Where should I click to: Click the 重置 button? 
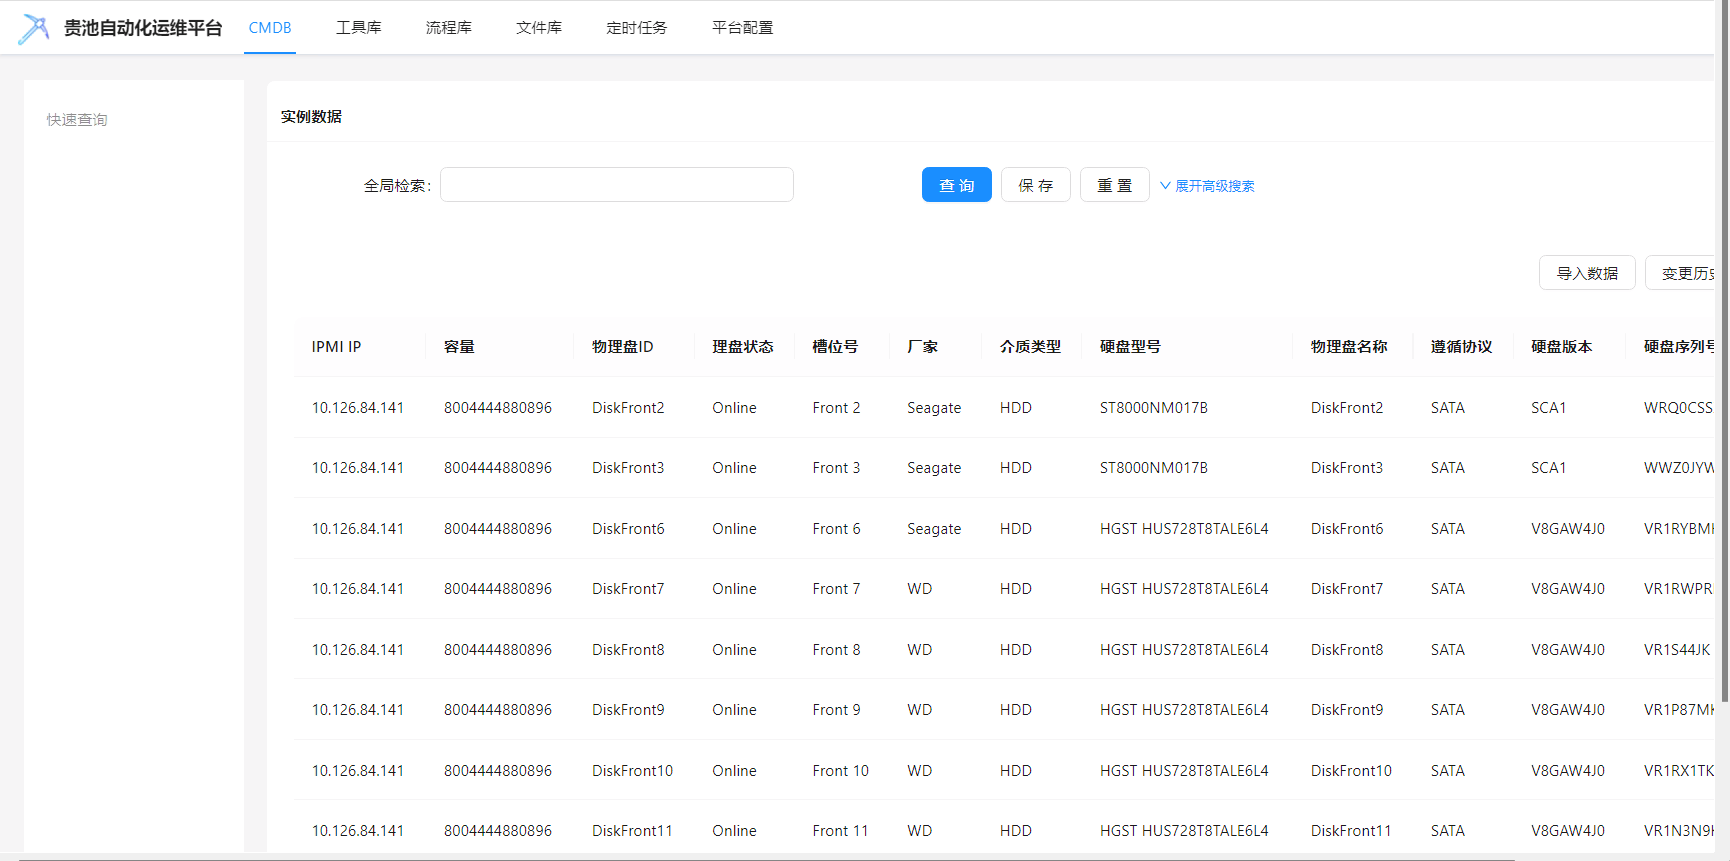[1115, 185]
